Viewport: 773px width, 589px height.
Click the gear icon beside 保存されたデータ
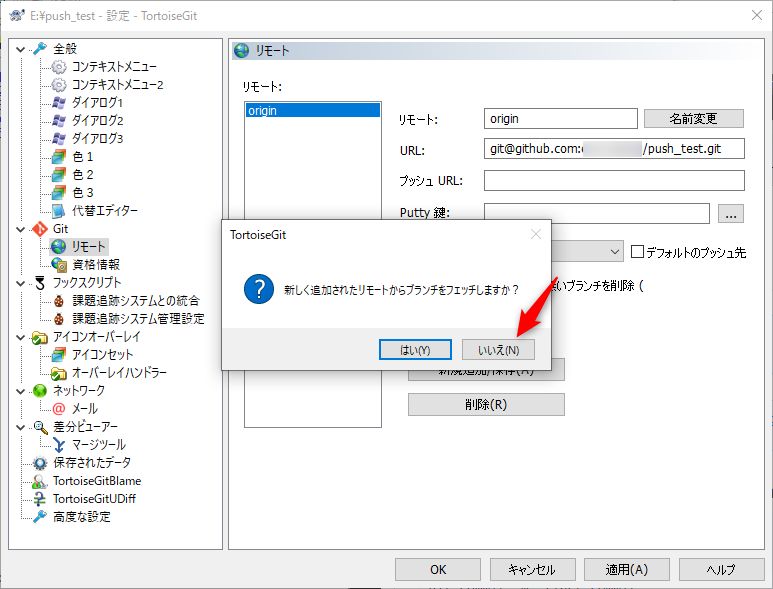pos(39,463)
